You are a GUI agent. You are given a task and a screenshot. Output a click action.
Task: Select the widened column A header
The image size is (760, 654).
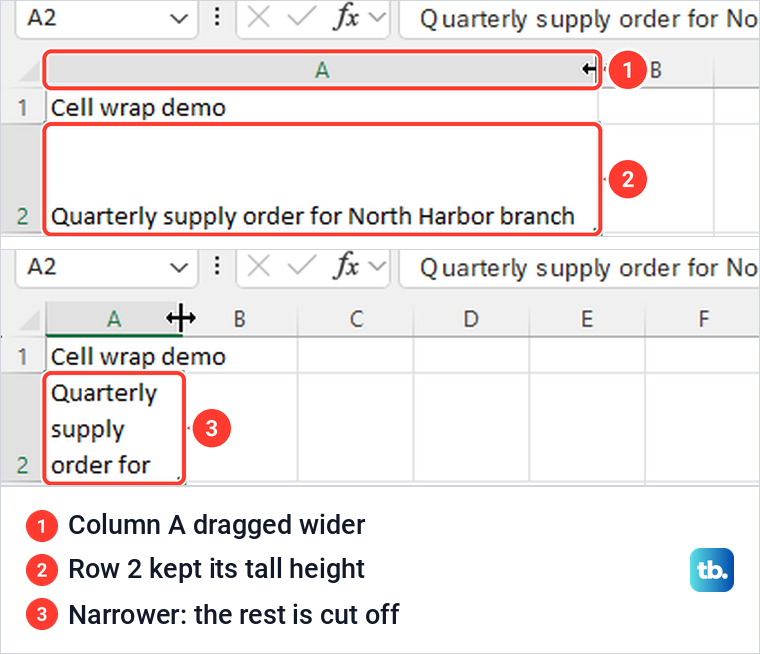(x=322, y=70)
